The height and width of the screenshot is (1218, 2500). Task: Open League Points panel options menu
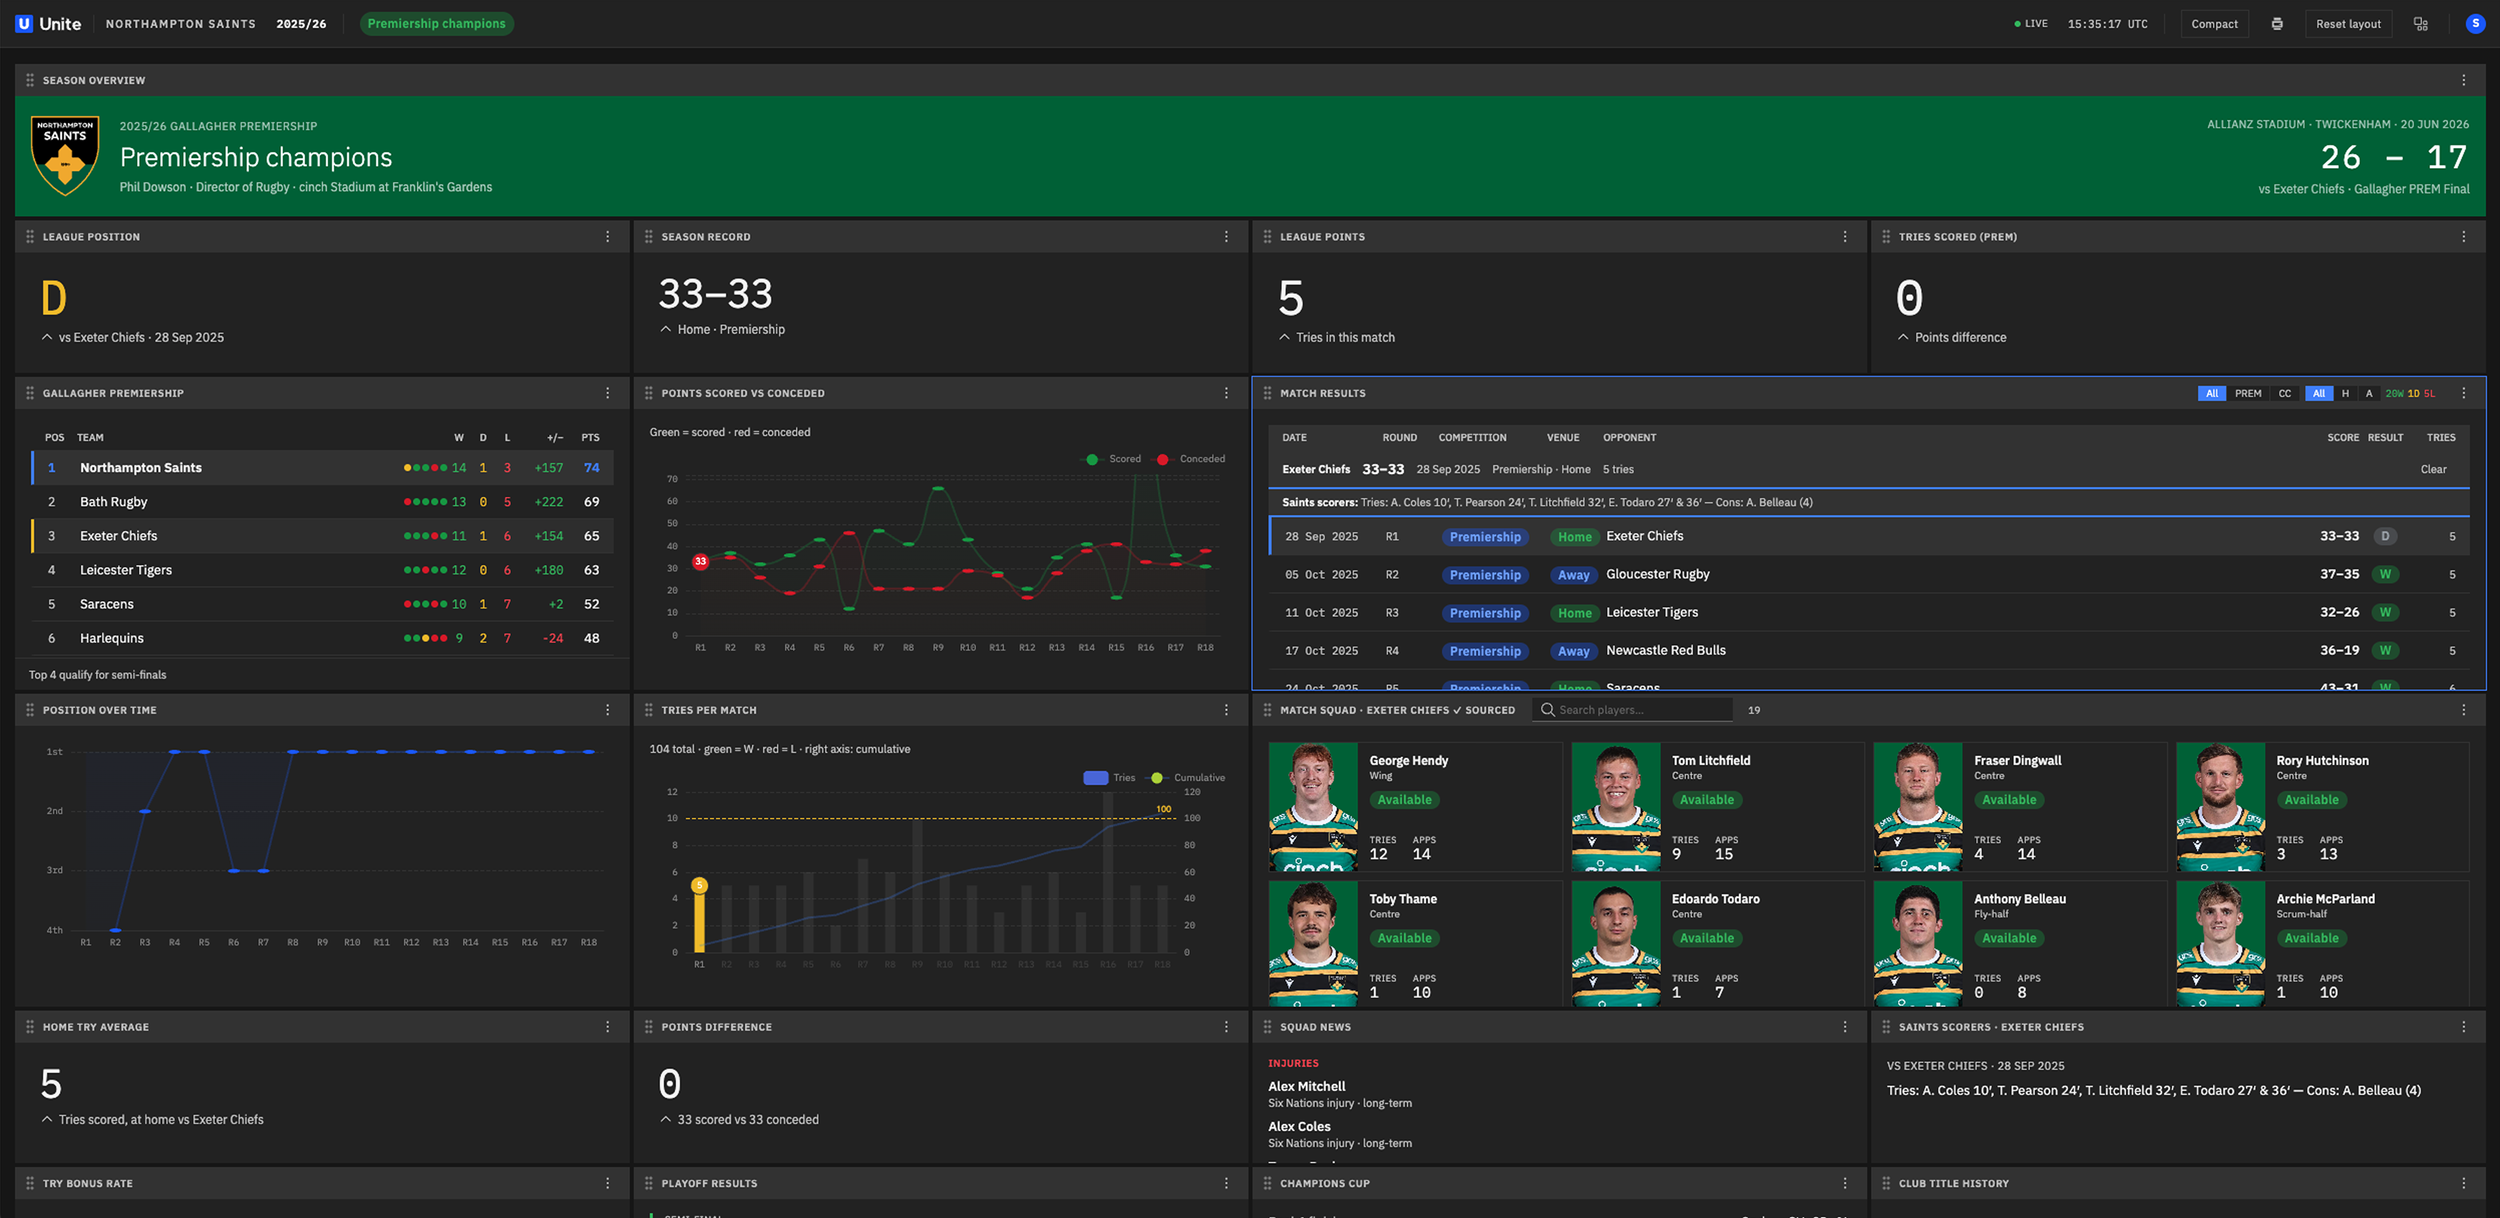pyautogui.click(x=1845, y=237)
